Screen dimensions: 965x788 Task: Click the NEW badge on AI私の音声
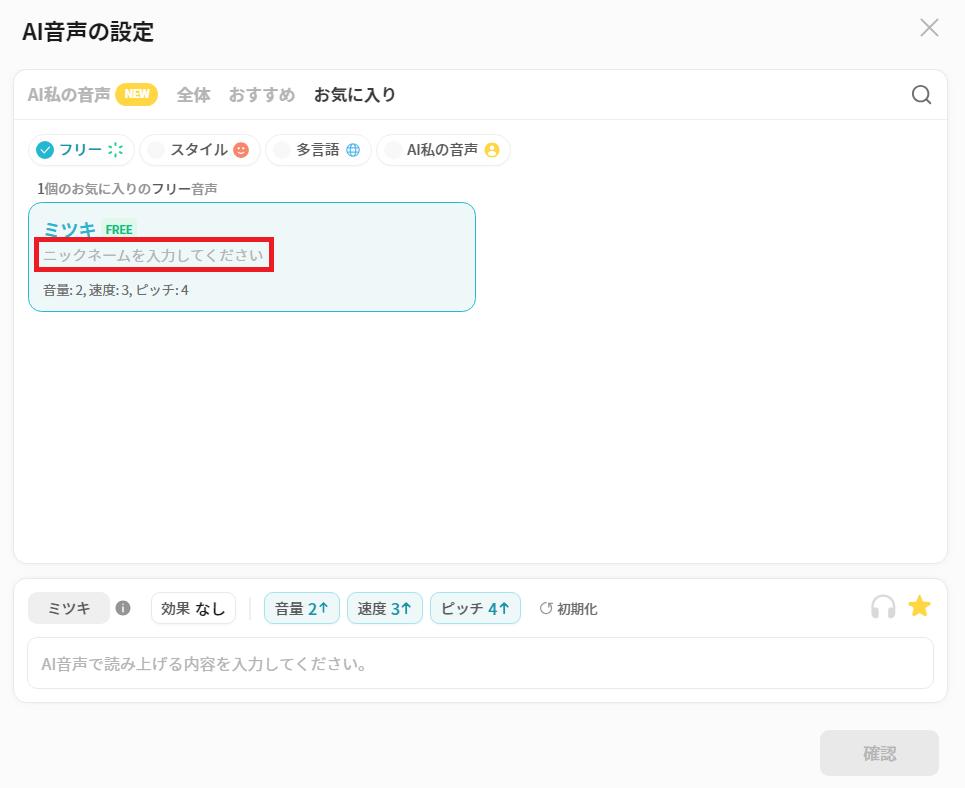[x=137, y=94]
